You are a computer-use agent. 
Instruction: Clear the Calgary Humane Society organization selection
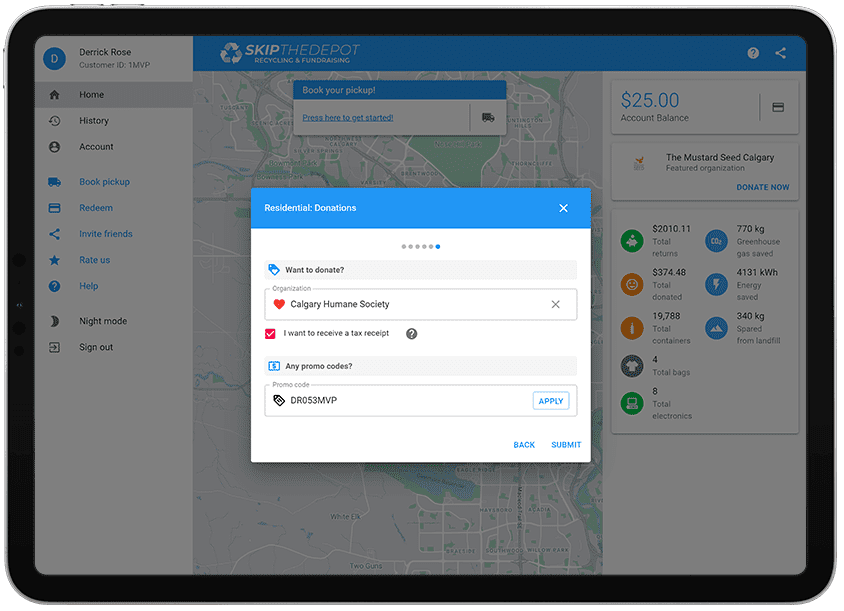tap(556, 304)
